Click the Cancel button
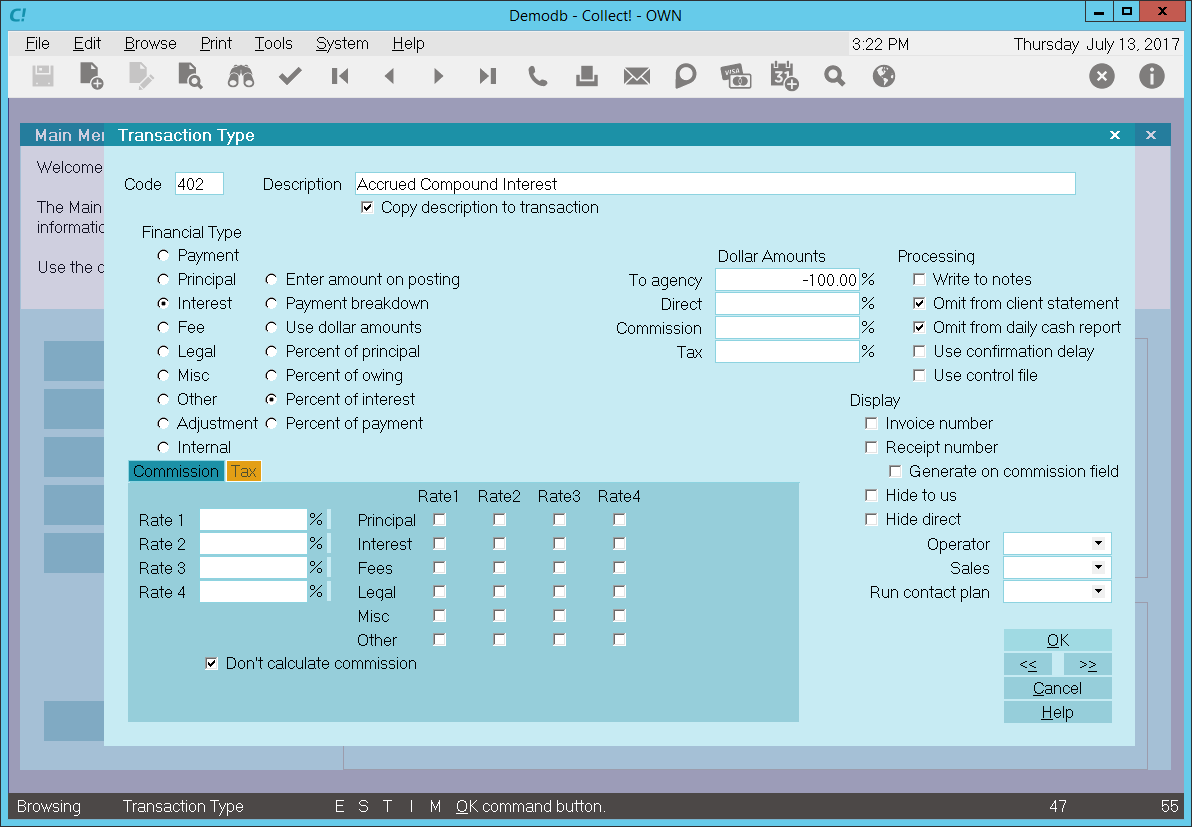Image resolution: width=1192 pixels, height=827 pixels. (1057, 688)
